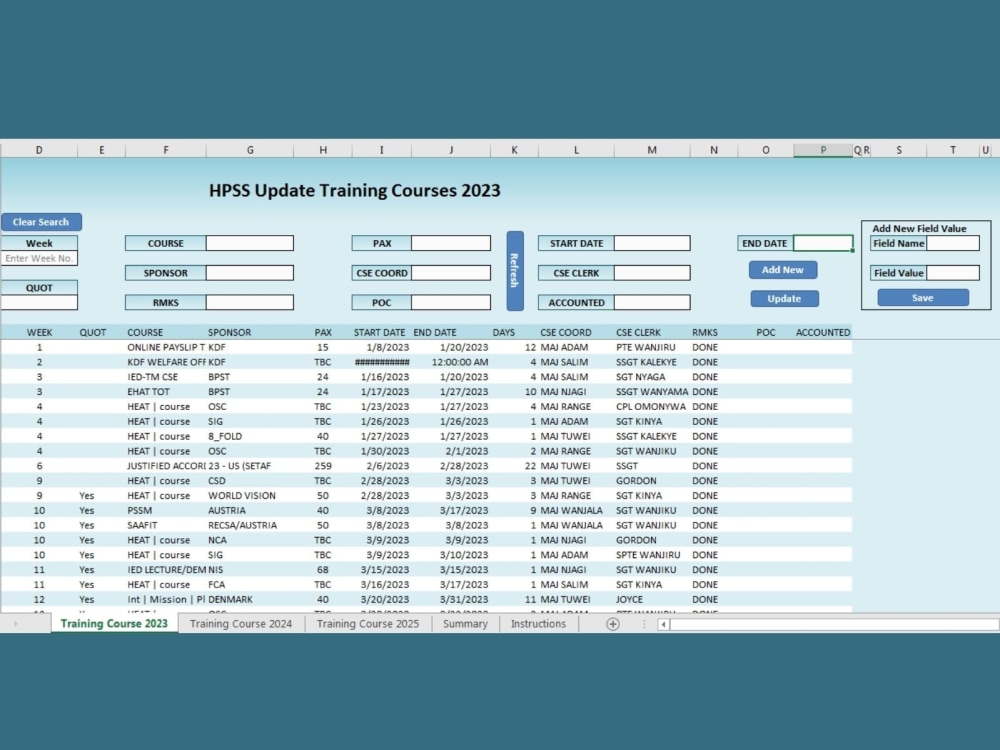1000x750 pixels.
Task: Select the END DATE input box
Action: click(x=822, y=243)
